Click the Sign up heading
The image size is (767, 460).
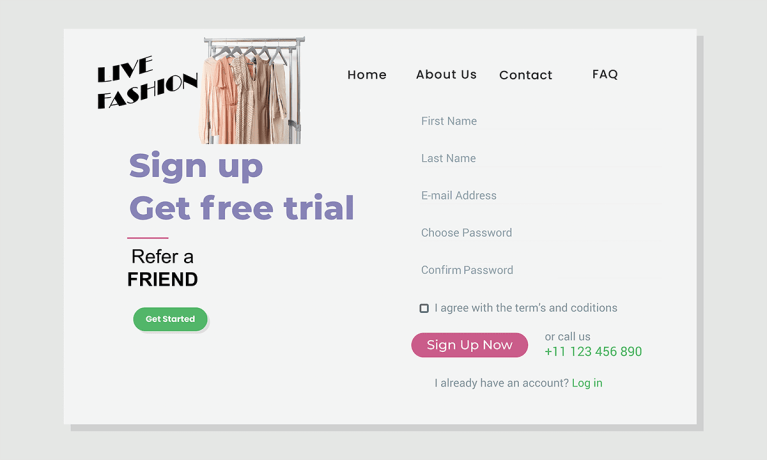coord(196,166)
